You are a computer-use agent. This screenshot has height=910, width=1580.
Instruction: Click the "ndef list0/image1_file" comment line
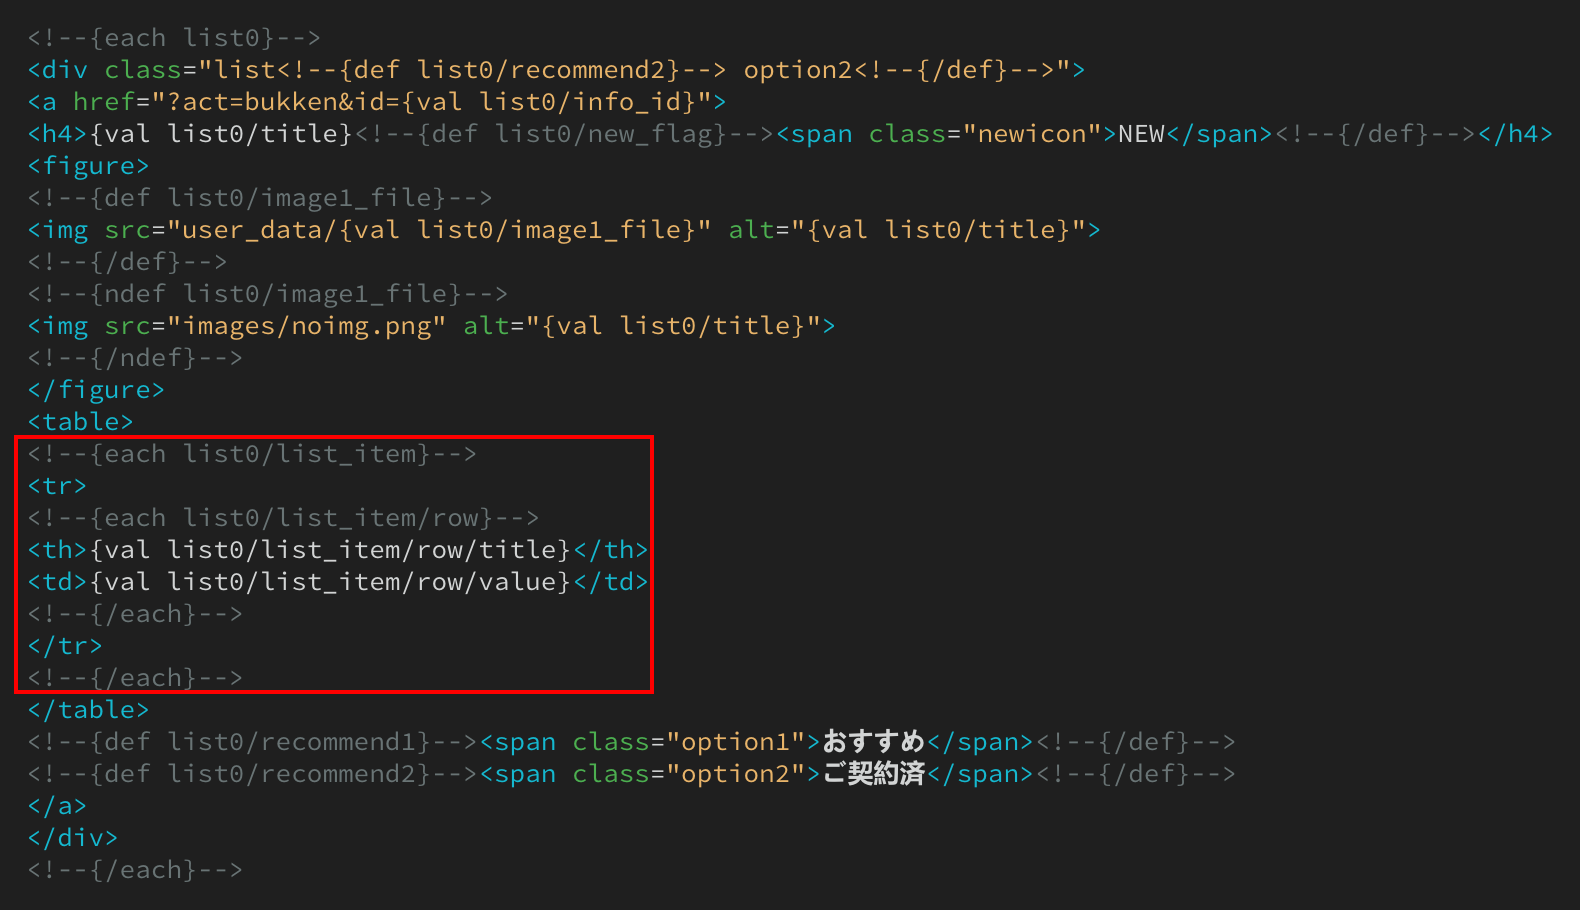click(x=267, y=294)
